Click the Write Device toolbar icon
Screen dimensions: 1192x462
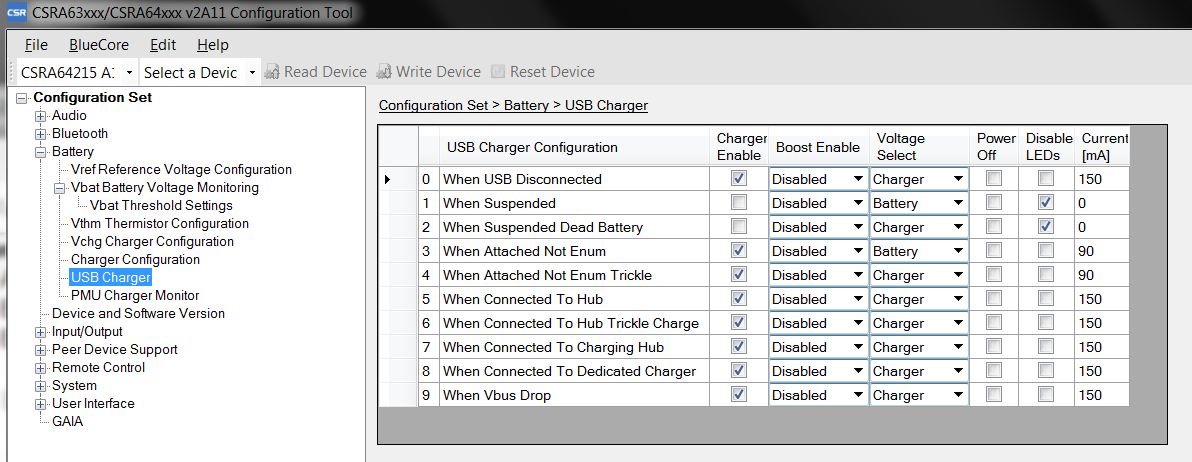tap(384, 72)
